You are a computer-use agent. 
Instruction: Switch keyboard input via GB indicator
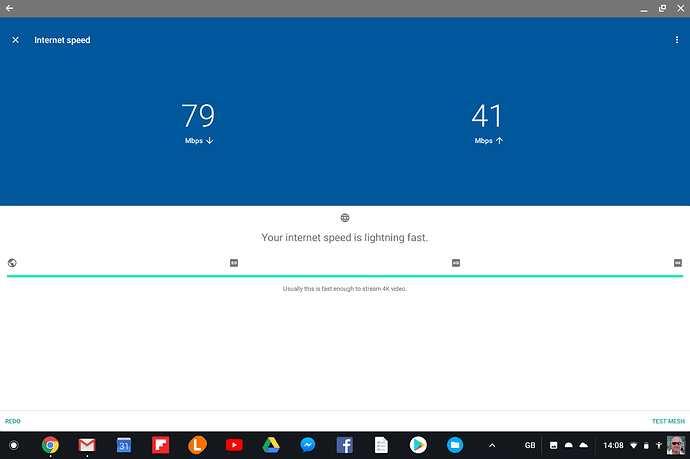(529, 445)
